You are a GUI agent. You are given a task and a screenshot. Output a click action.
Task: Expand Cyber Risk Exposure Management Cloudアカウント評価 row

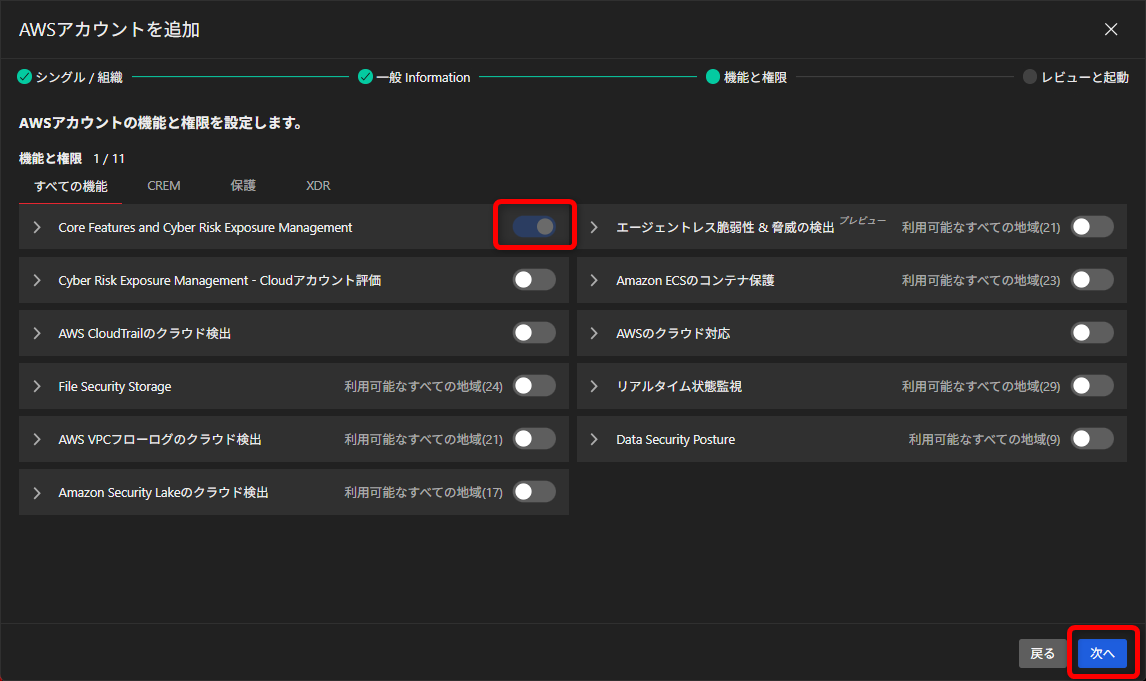(x=37, y=281)
